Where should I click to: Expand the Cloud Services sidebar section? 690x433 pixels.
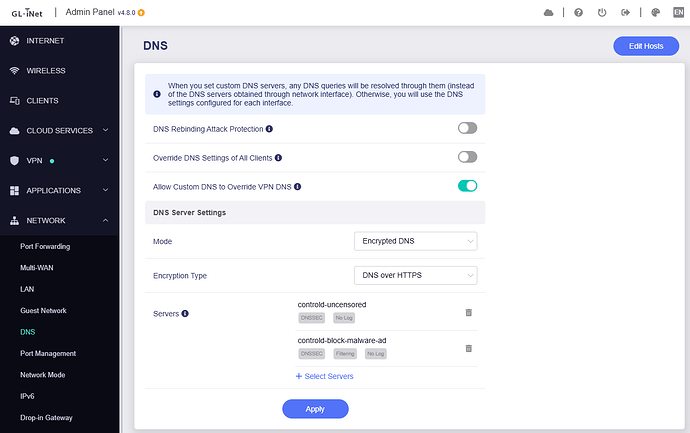tap(58, 130)
